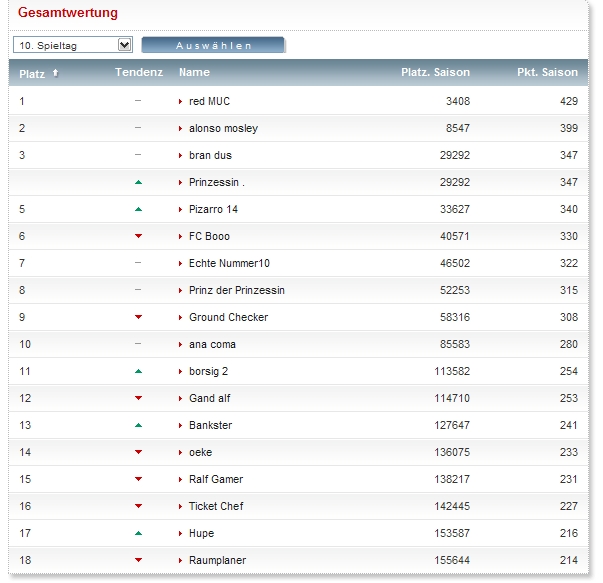Viewport: 603px width, 583px height.
Task: Click green up-trend icon for Pizarro 14
Action: (138, 210)
